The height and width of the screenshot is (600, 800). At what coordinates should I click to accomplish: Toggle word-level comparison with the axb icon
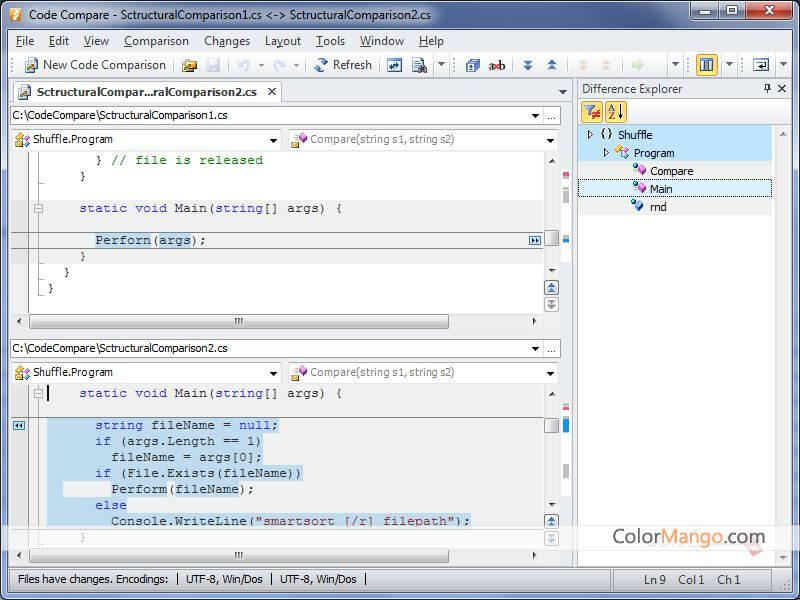(497, 65)
